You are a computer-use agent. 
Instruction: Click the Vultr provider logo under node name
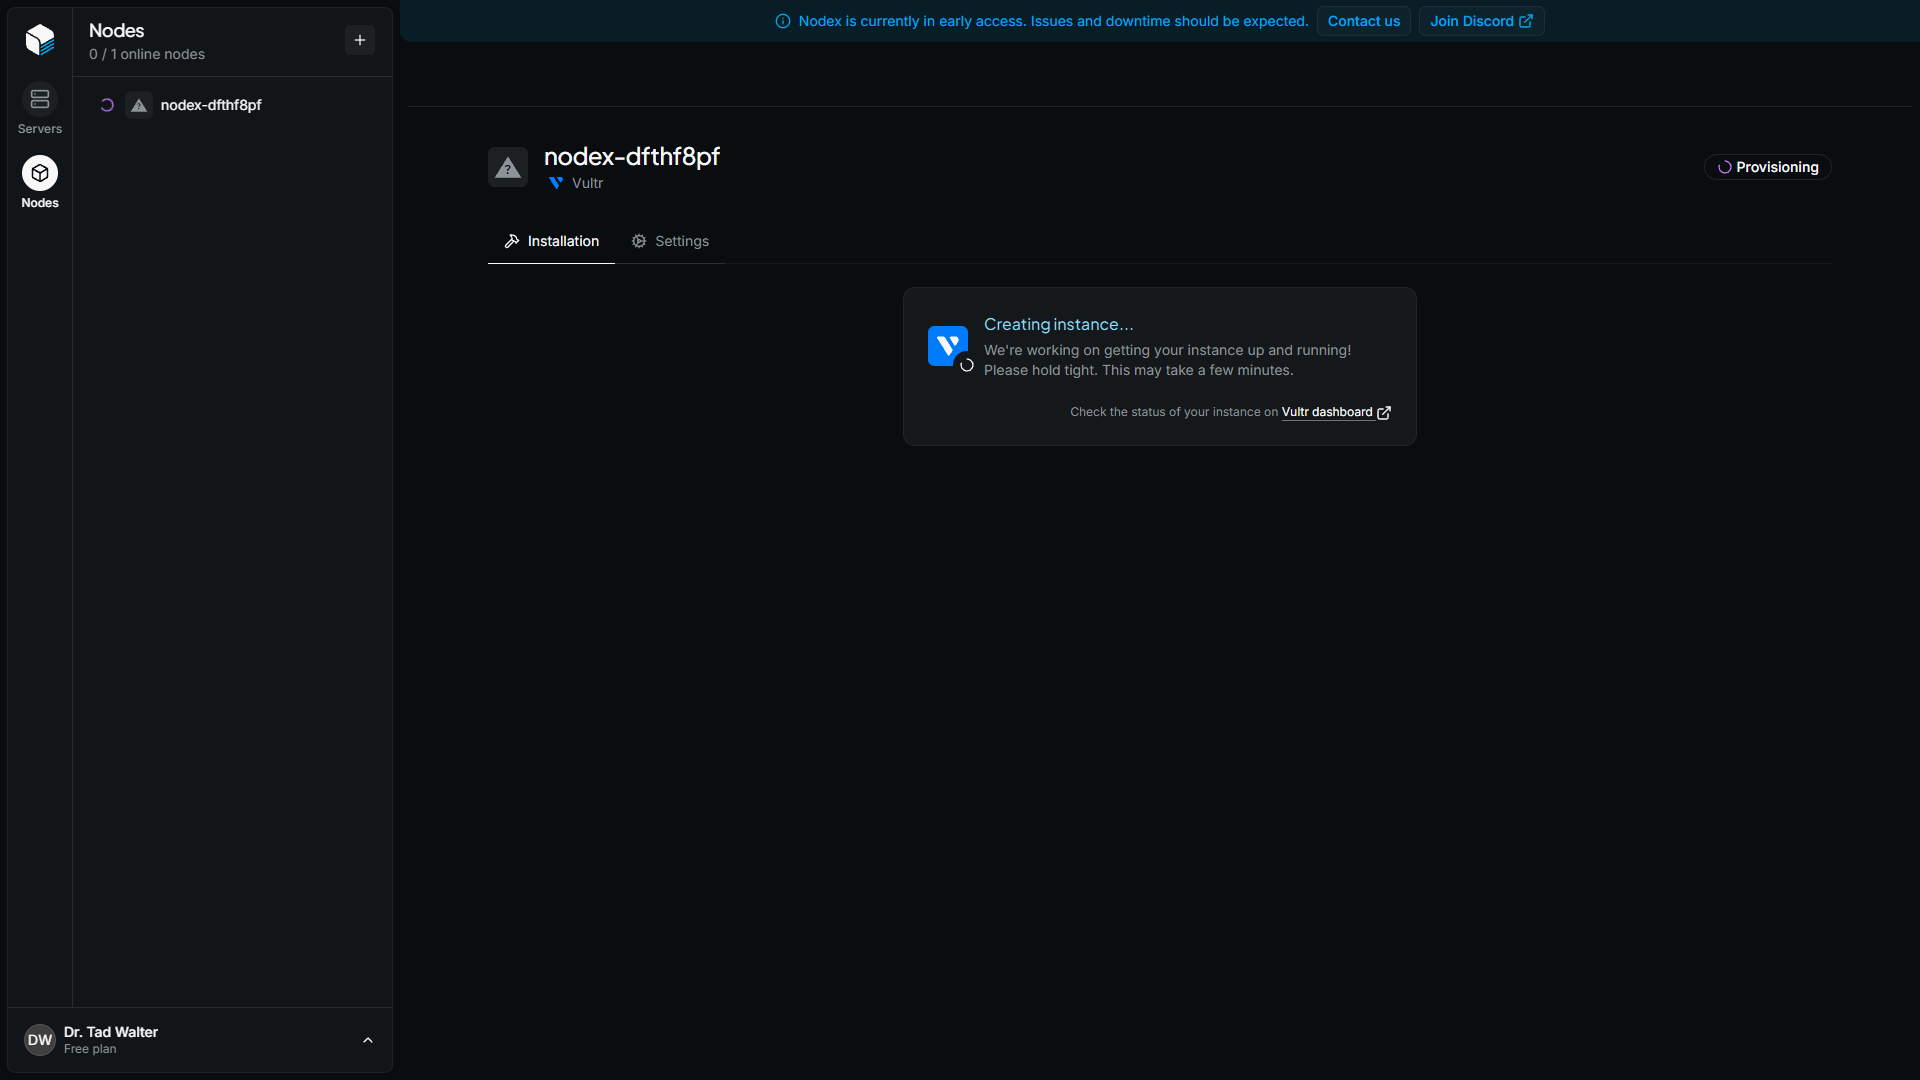556,183
